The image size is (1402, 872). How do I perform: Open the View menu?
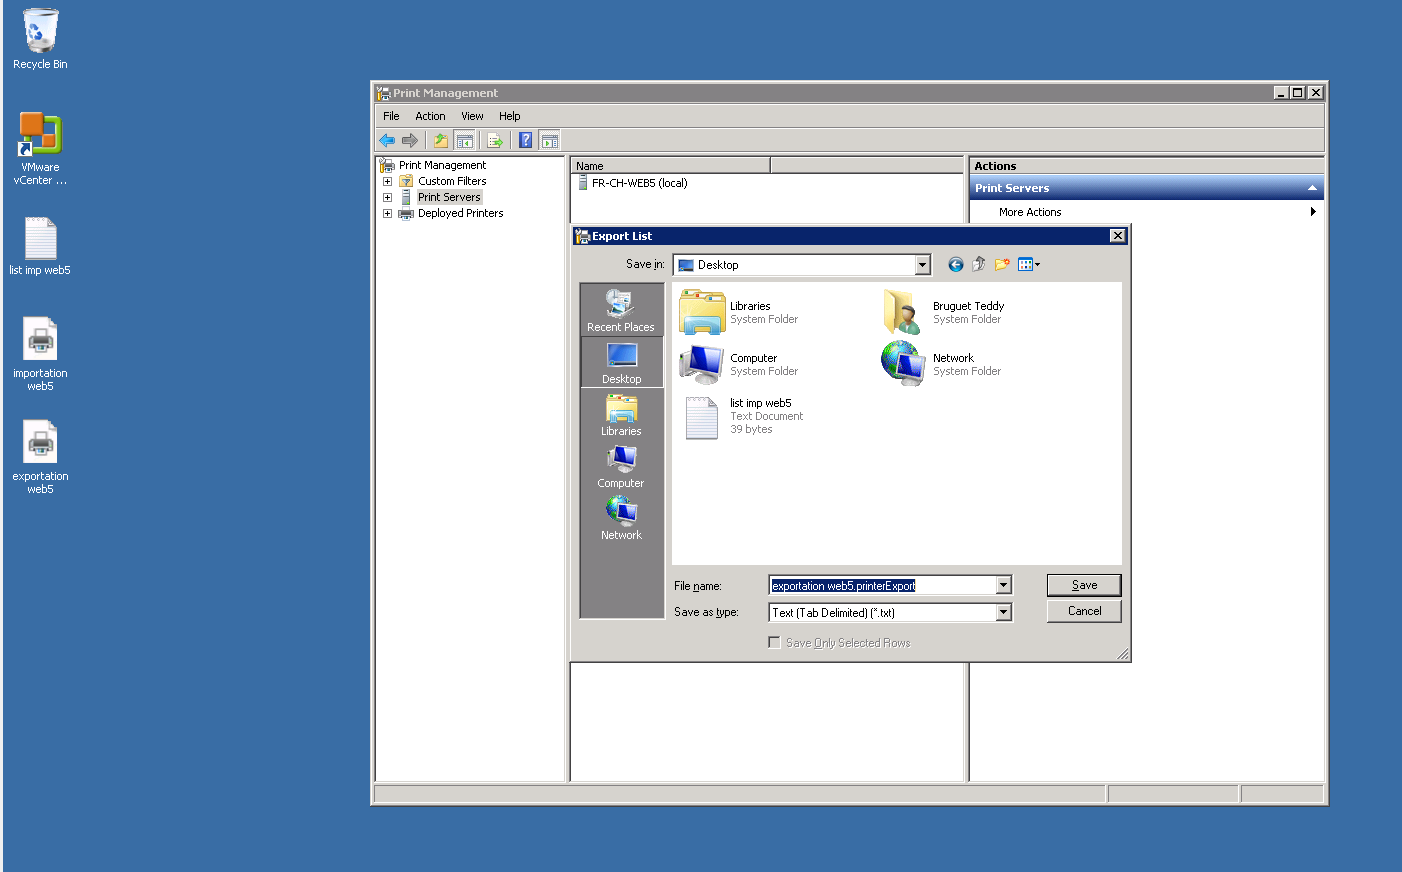coord(472,116)
